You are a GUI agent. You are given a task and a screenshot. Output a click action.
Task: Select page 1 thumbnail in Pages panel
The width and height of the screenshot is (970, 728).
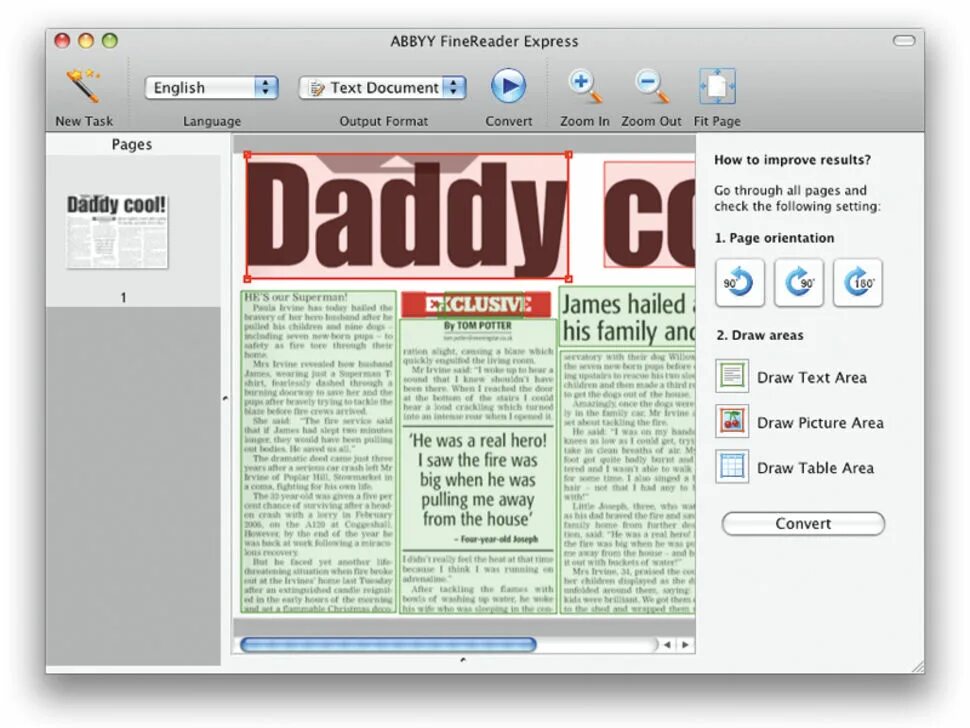coord(117,231)
